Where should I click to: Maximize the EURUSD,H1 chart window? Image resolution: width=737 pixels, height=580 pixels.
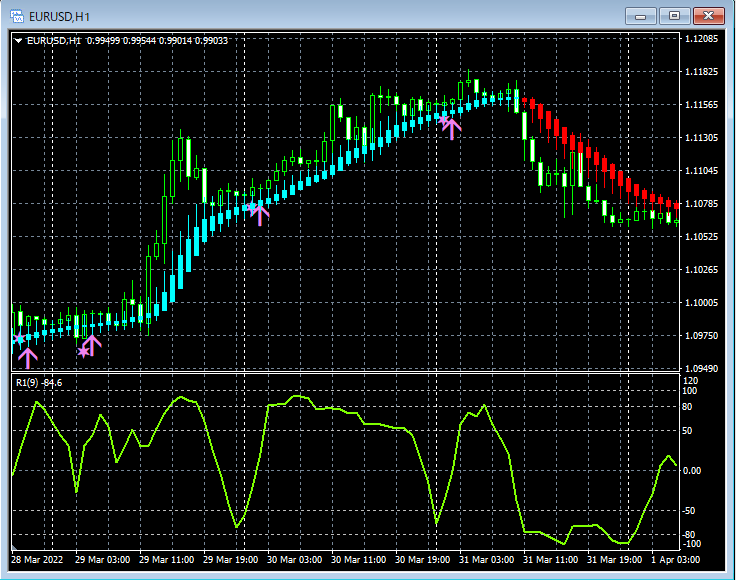pyautogui.click(x=674, y=16)
